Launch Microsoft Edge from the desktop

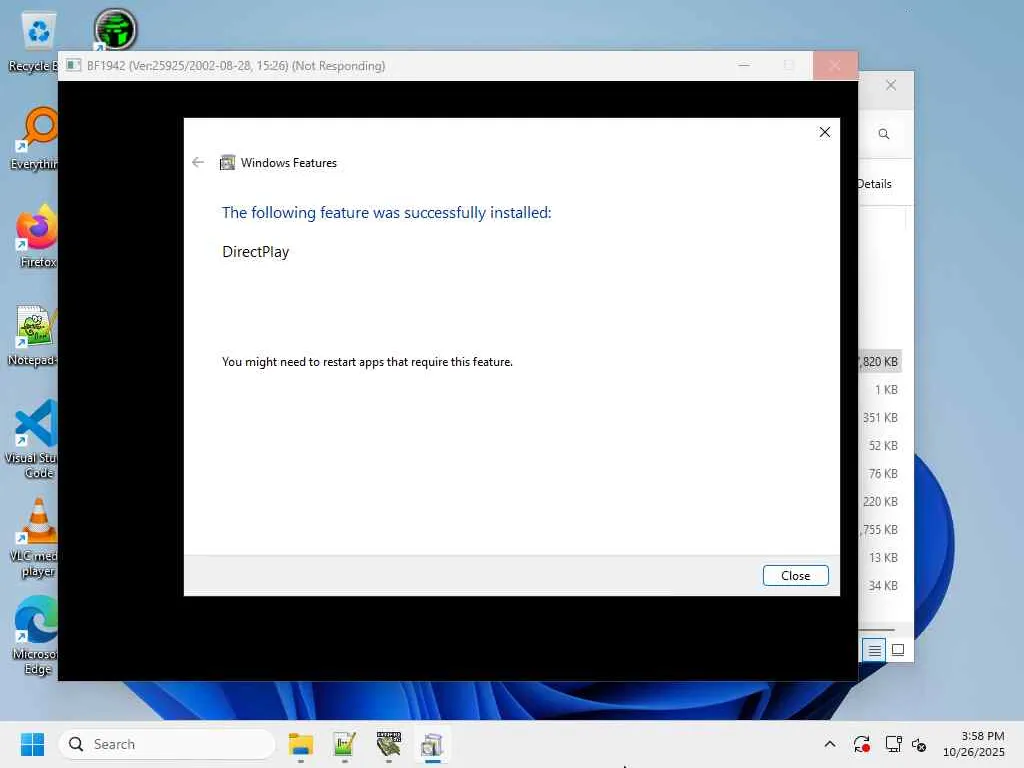(x=34, y=635)
